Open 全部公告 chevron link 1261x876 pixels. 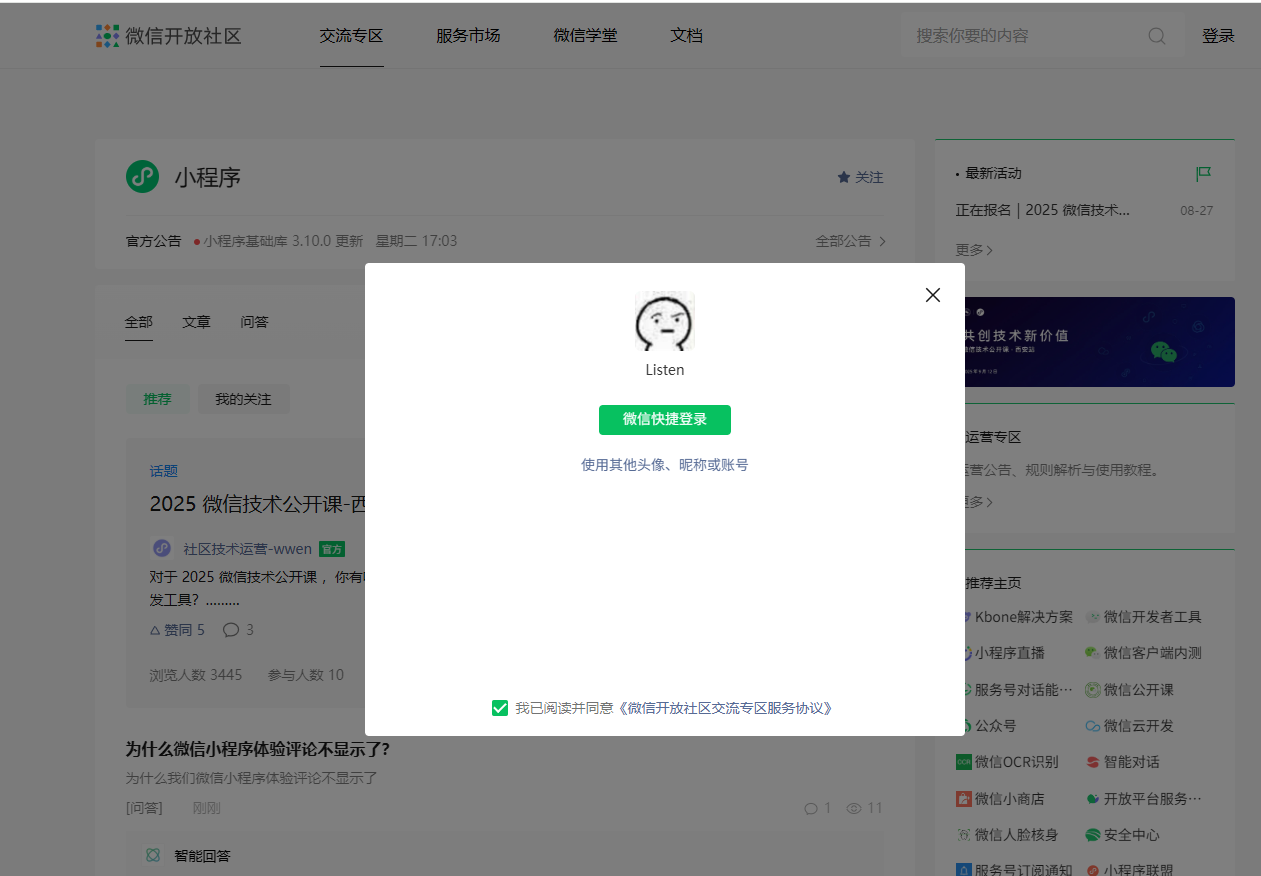tap(851, 241)
